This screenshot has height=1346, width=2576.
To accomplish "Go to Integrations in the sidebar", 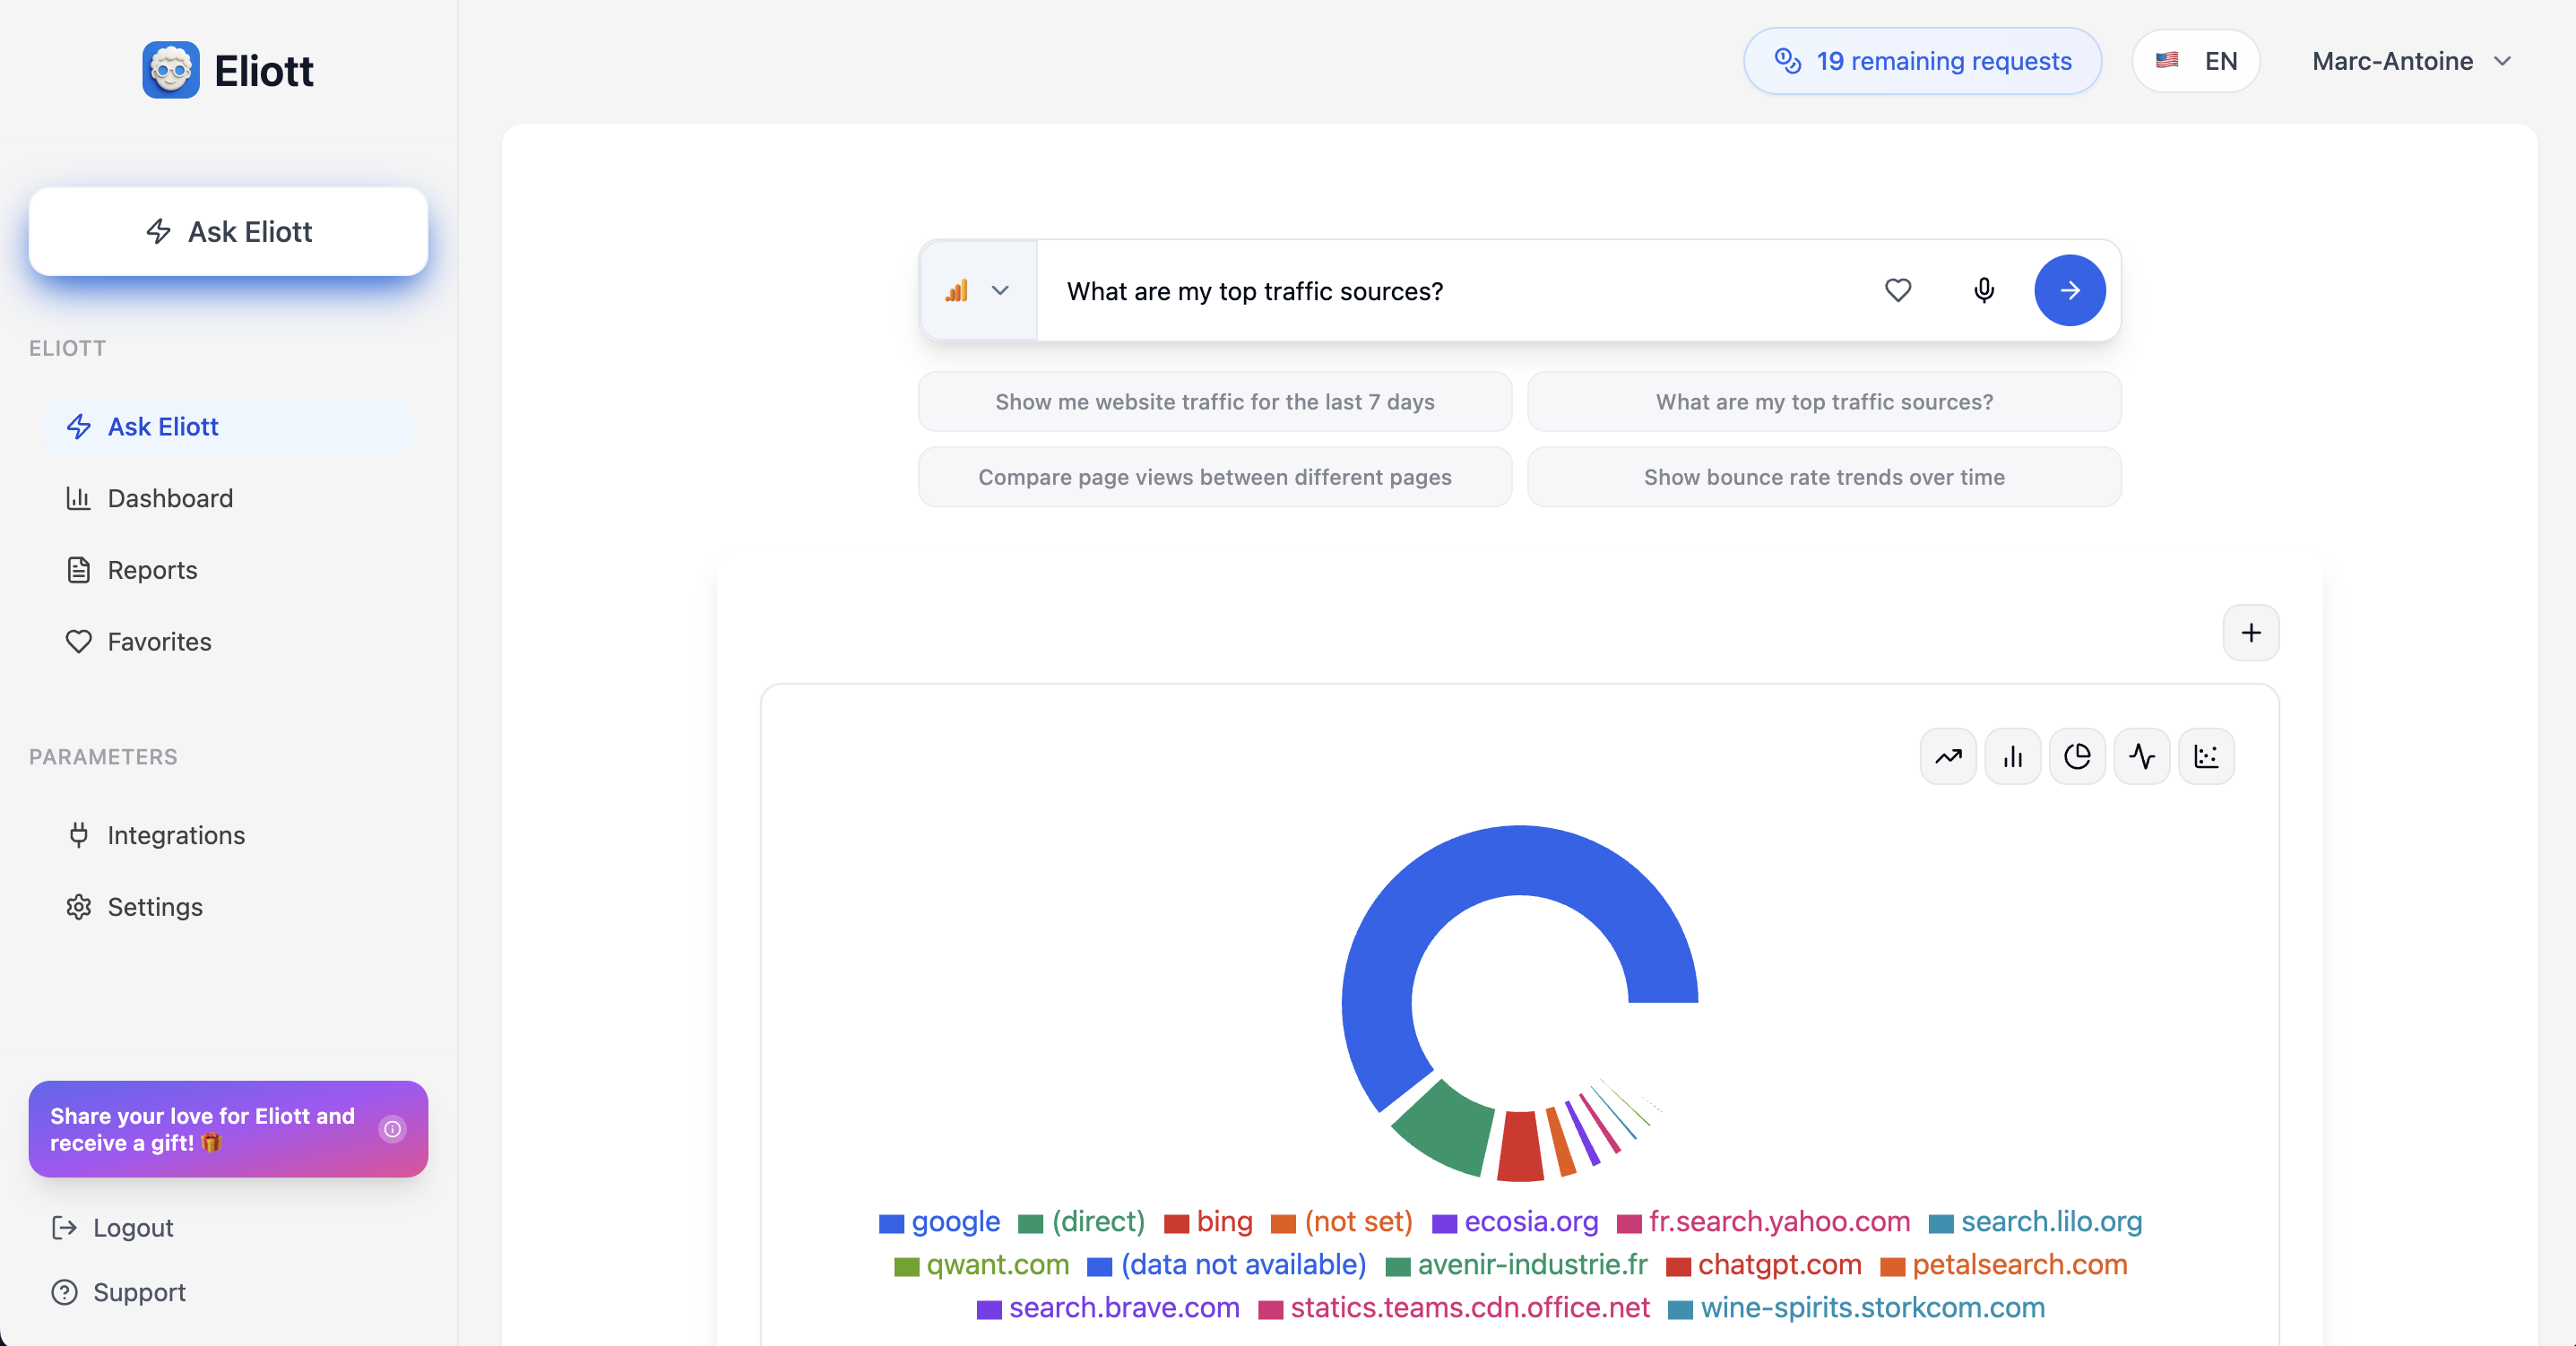I will click(176, 835).
